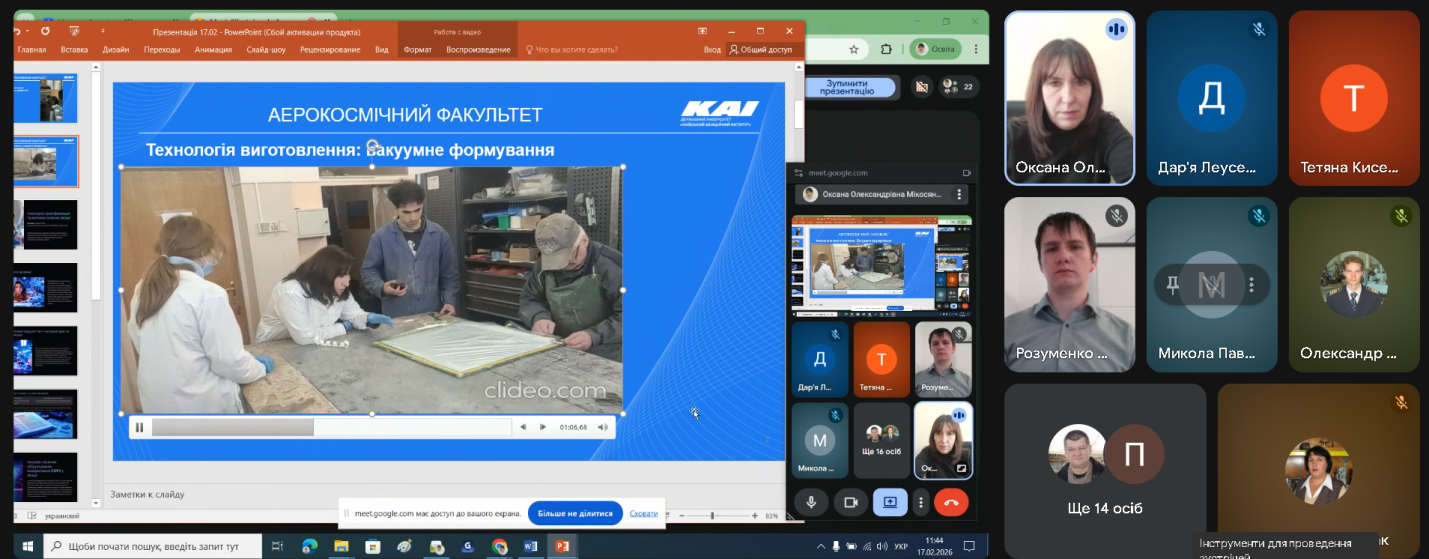This screenshot has width=1429, height=559.
Task: Click the Сховати link
Action: coord(644,513)
